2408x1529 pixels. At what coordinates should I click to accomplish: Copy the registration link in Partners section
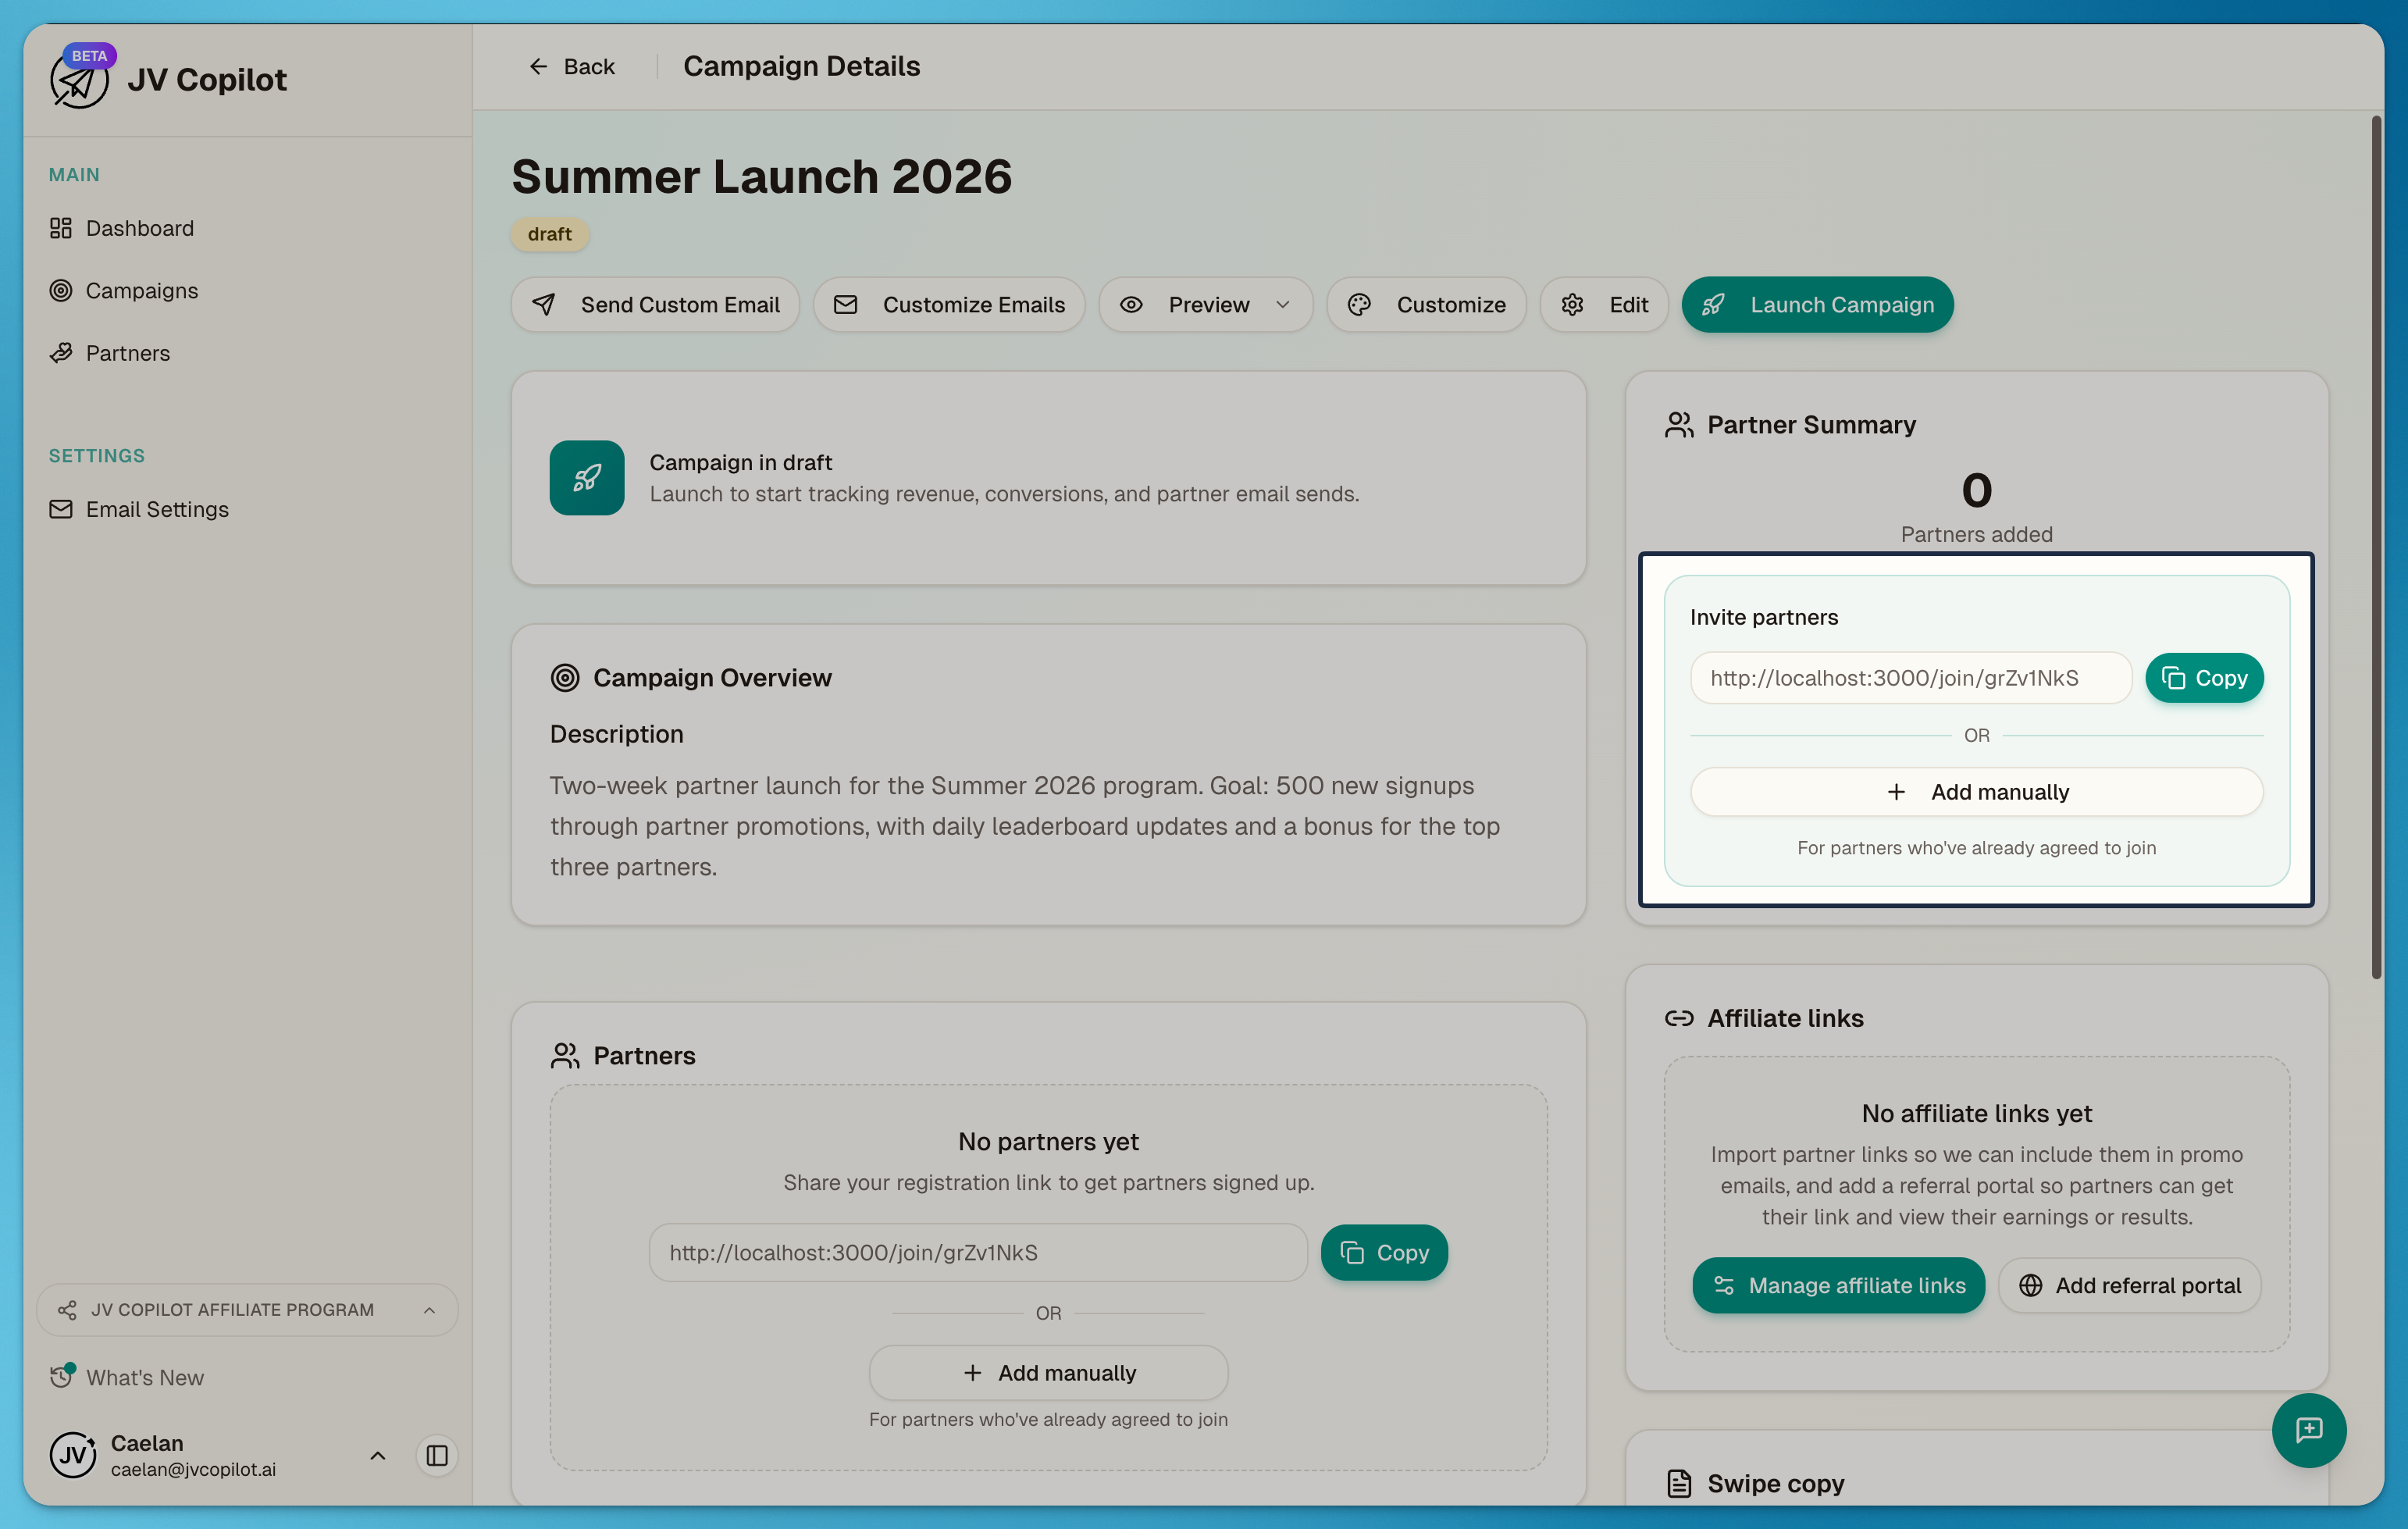click(x=1384, y=1252)
